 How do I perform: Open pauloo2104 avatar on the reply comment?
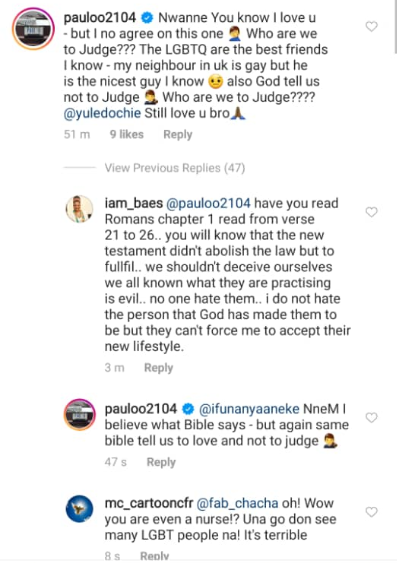79,414
